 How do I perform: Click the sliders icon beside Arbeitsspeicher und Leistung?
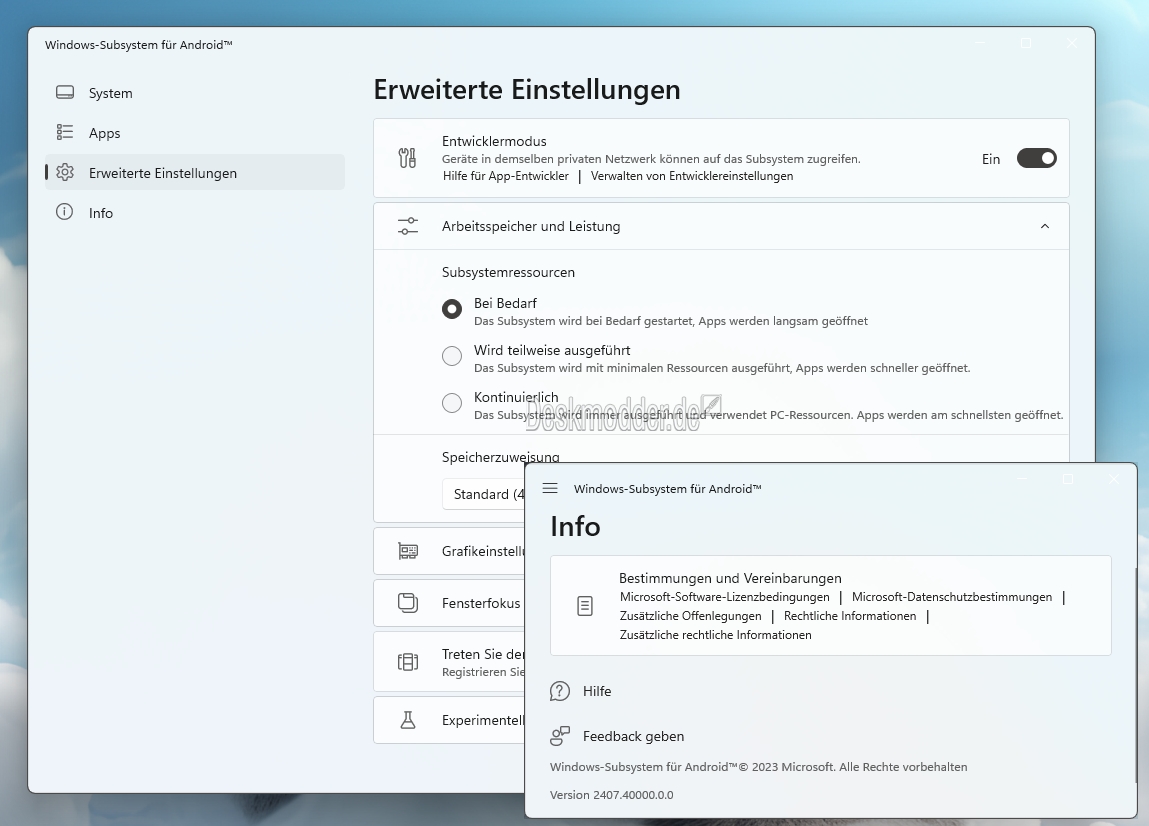click(407, 226)
